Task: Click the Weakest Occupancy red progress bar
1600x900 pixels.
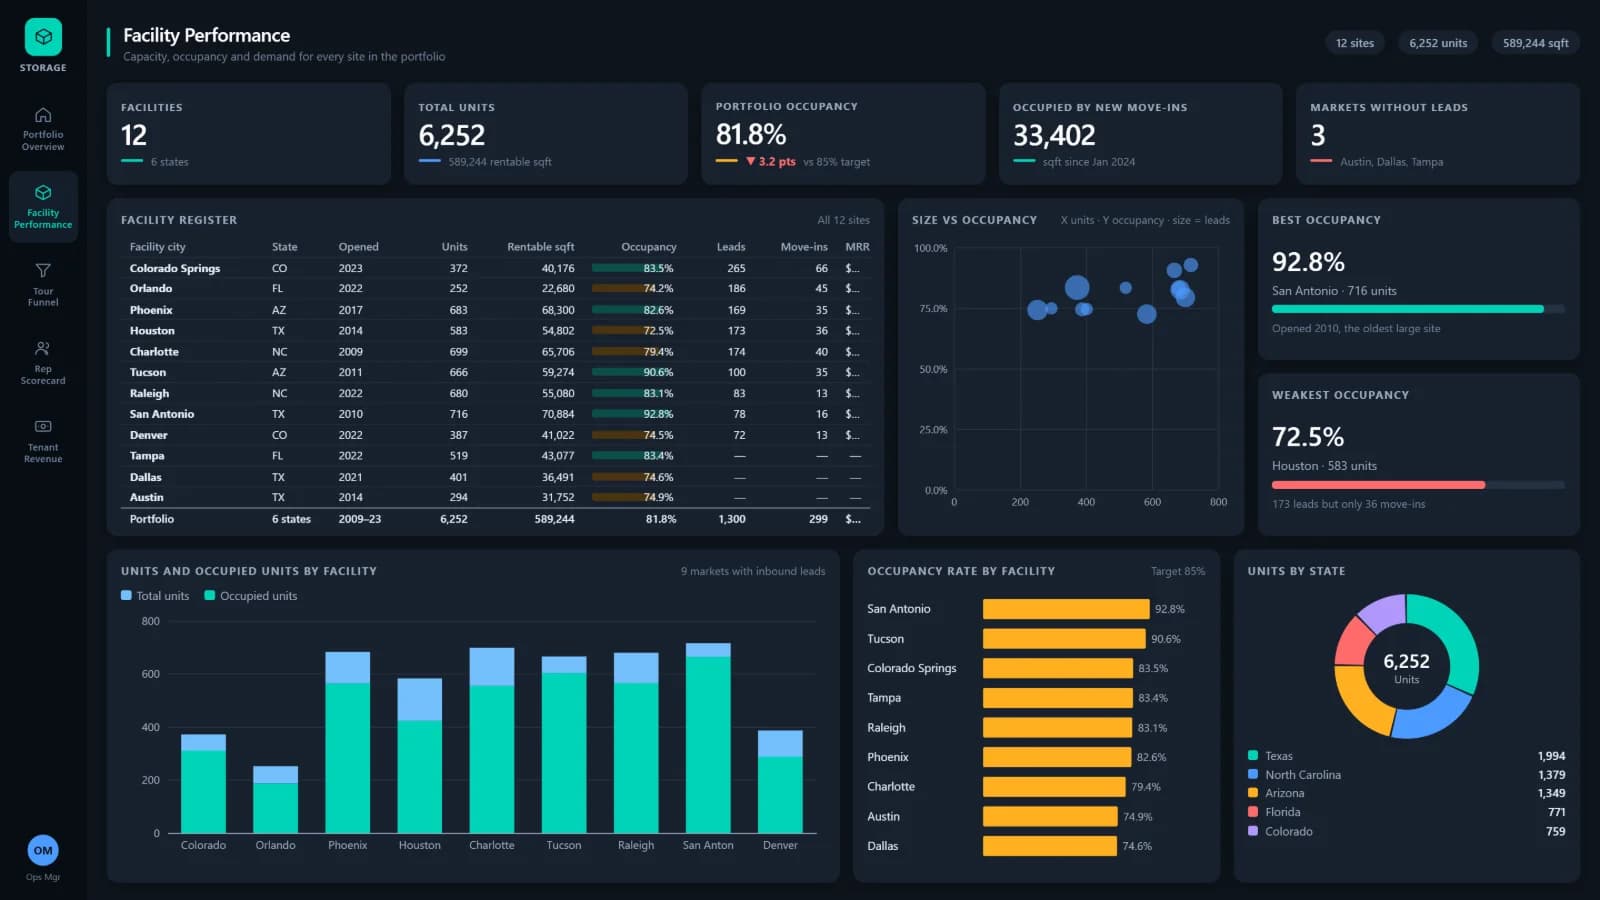Action: [x=1379, y=485]
